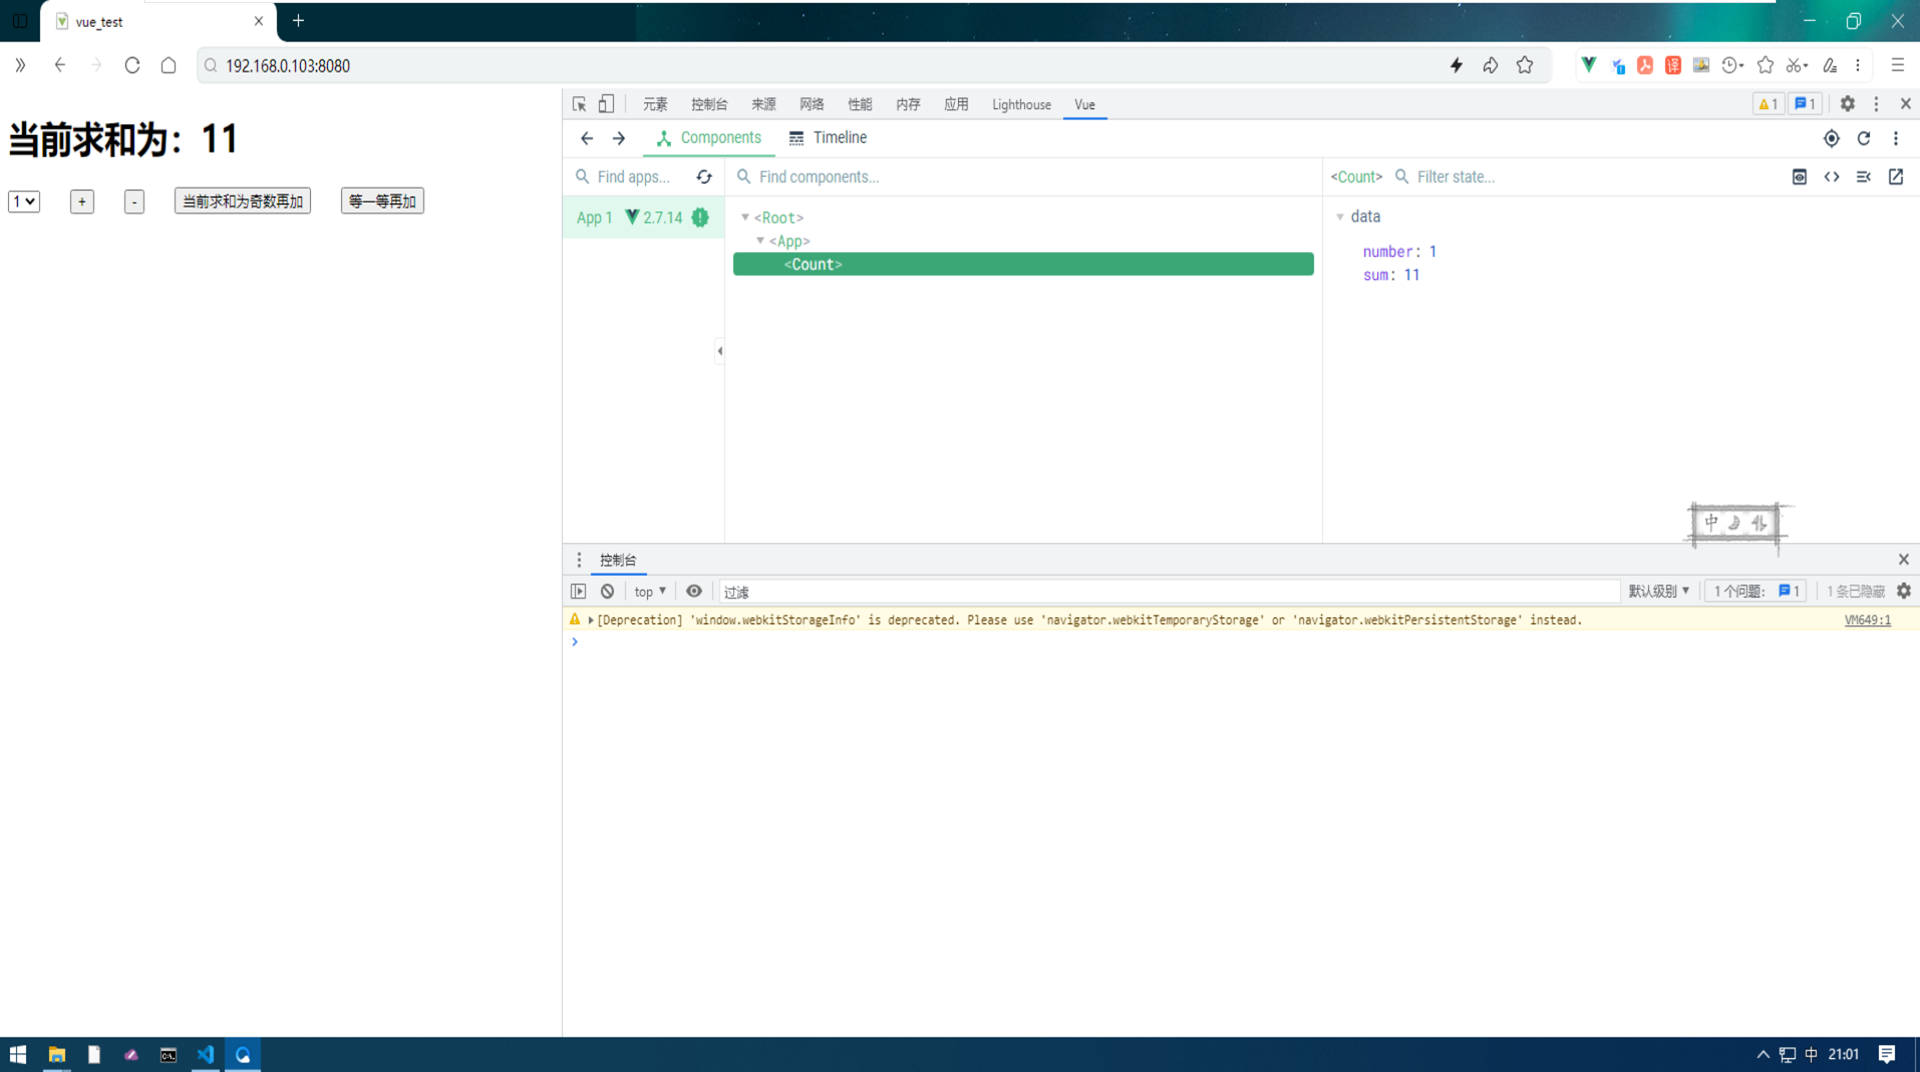Click the console 过滤 filter field
Image resolution: width=1920 pixels, height=1072 pixels.
click(x=1168, y=591)
